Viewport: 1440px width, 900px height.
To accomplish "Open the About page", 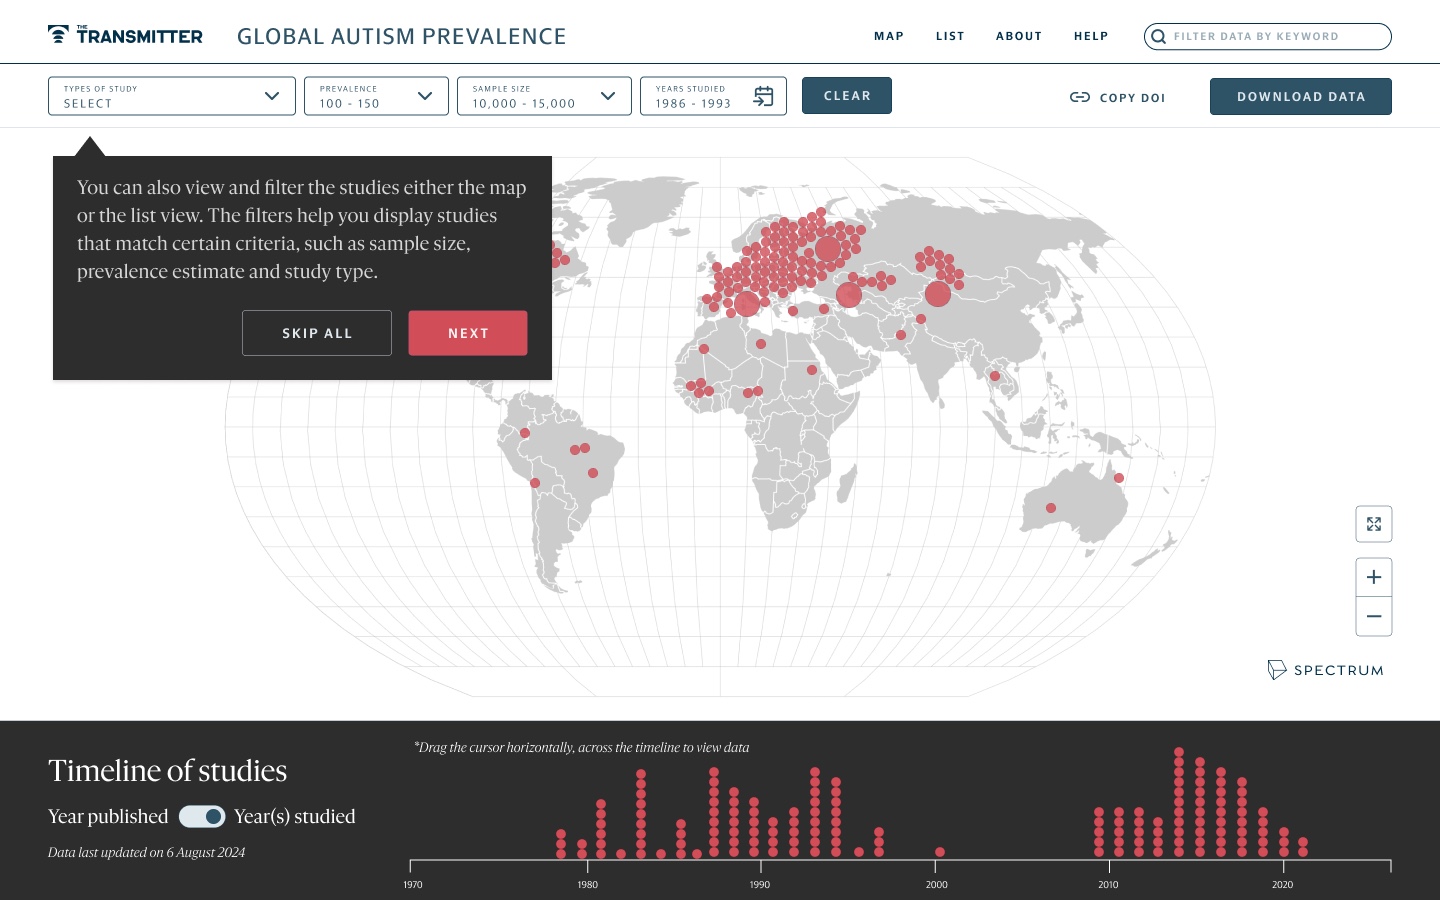I will [x=1019, y=36].
